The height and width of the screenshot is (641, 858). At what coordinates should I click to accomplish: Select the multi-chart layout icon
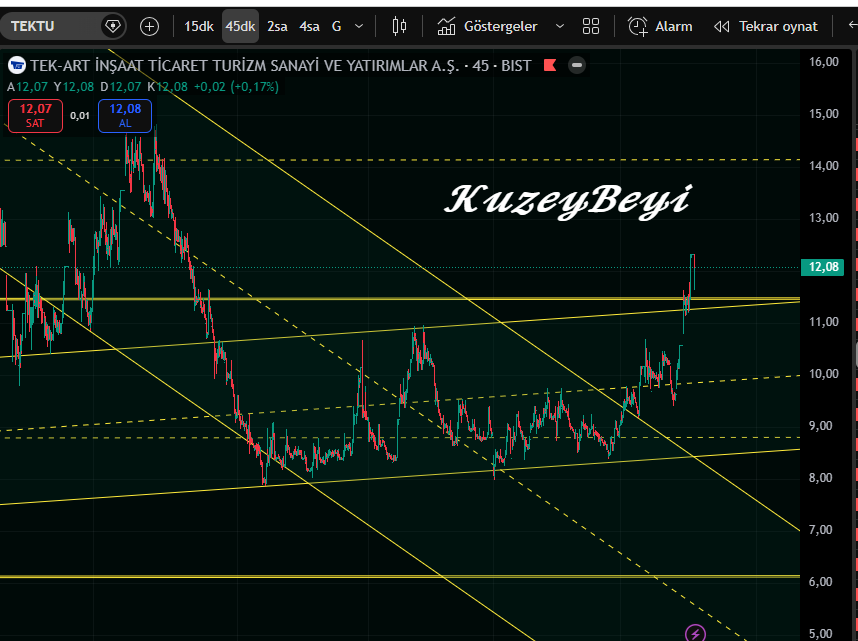pos(590,26)
